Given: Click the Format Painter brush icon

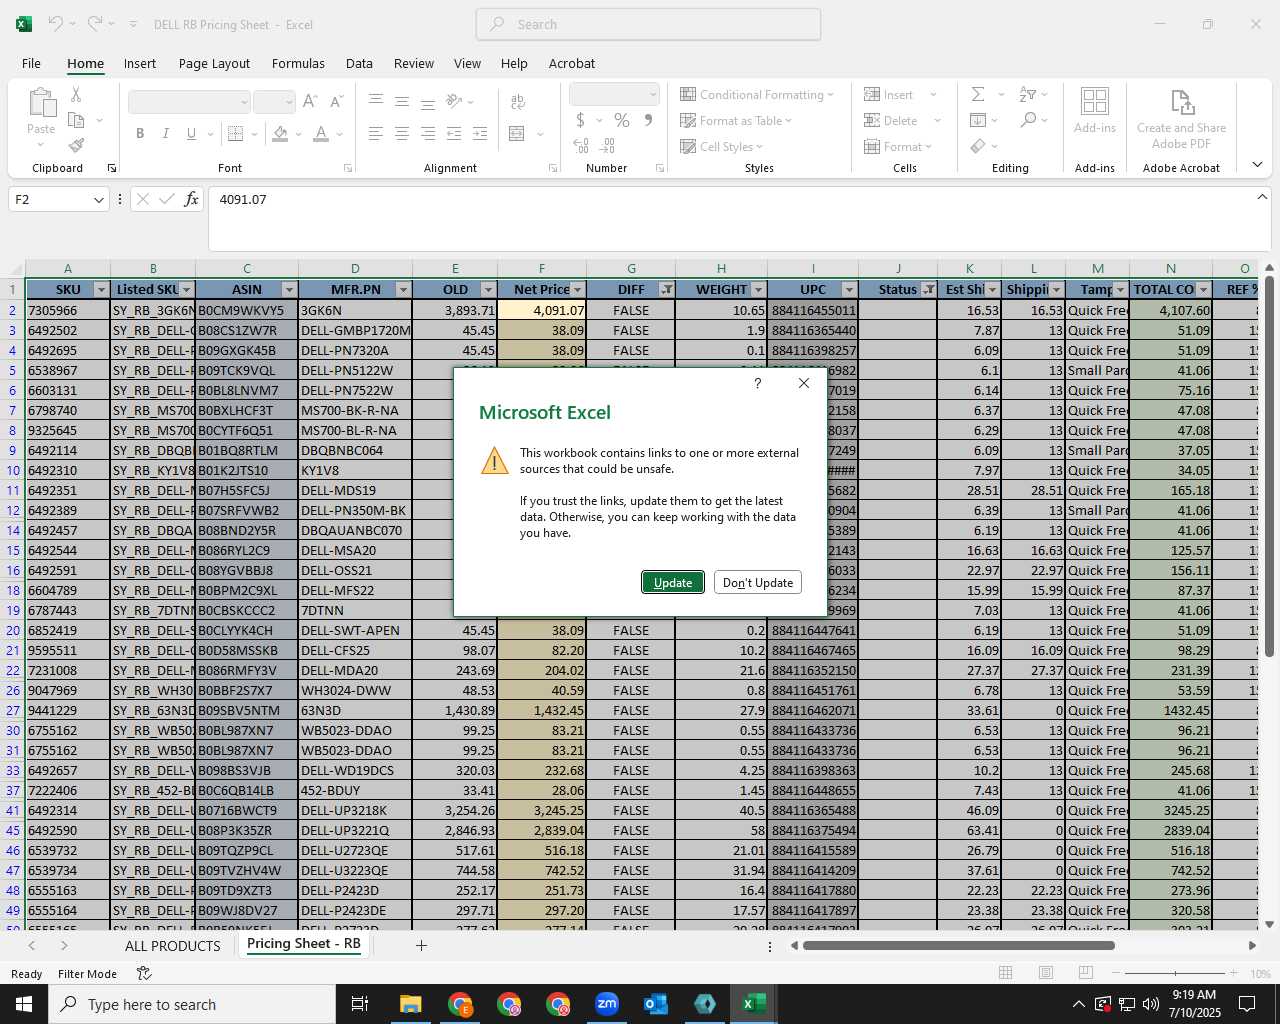Looking at the screenshot, I should pyautogui.click(x=76, y=145).
